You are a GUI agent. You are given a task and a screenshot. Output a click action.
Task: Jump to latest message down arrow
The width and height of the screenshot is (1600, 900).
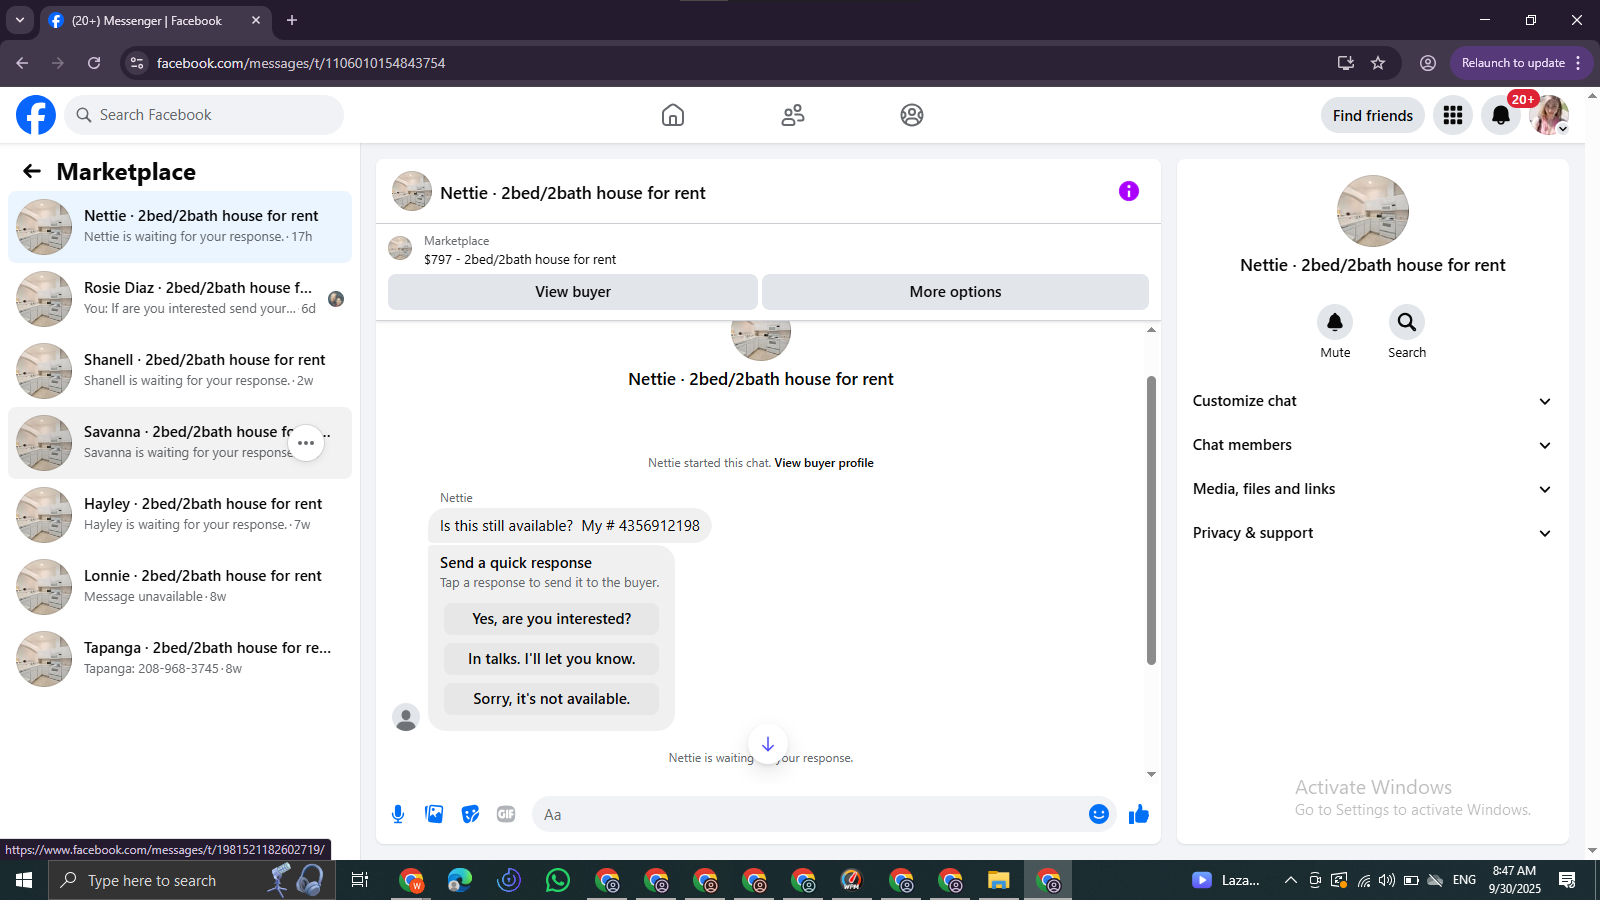[768, 744]
